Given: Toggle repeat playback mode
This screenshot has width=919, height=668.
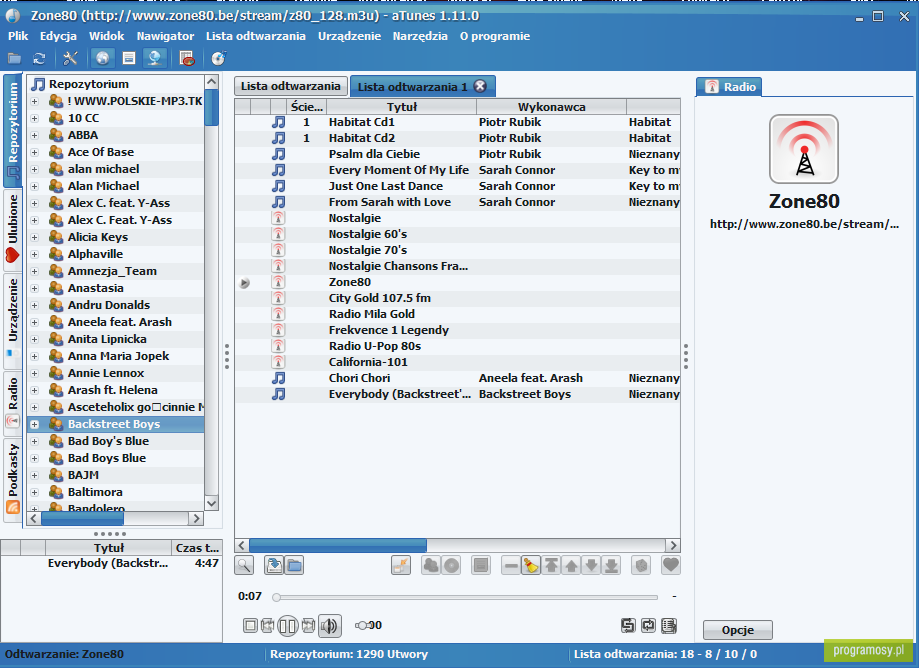Looking at the screenshot, I should pyautogui.click(x=648, y=626).
